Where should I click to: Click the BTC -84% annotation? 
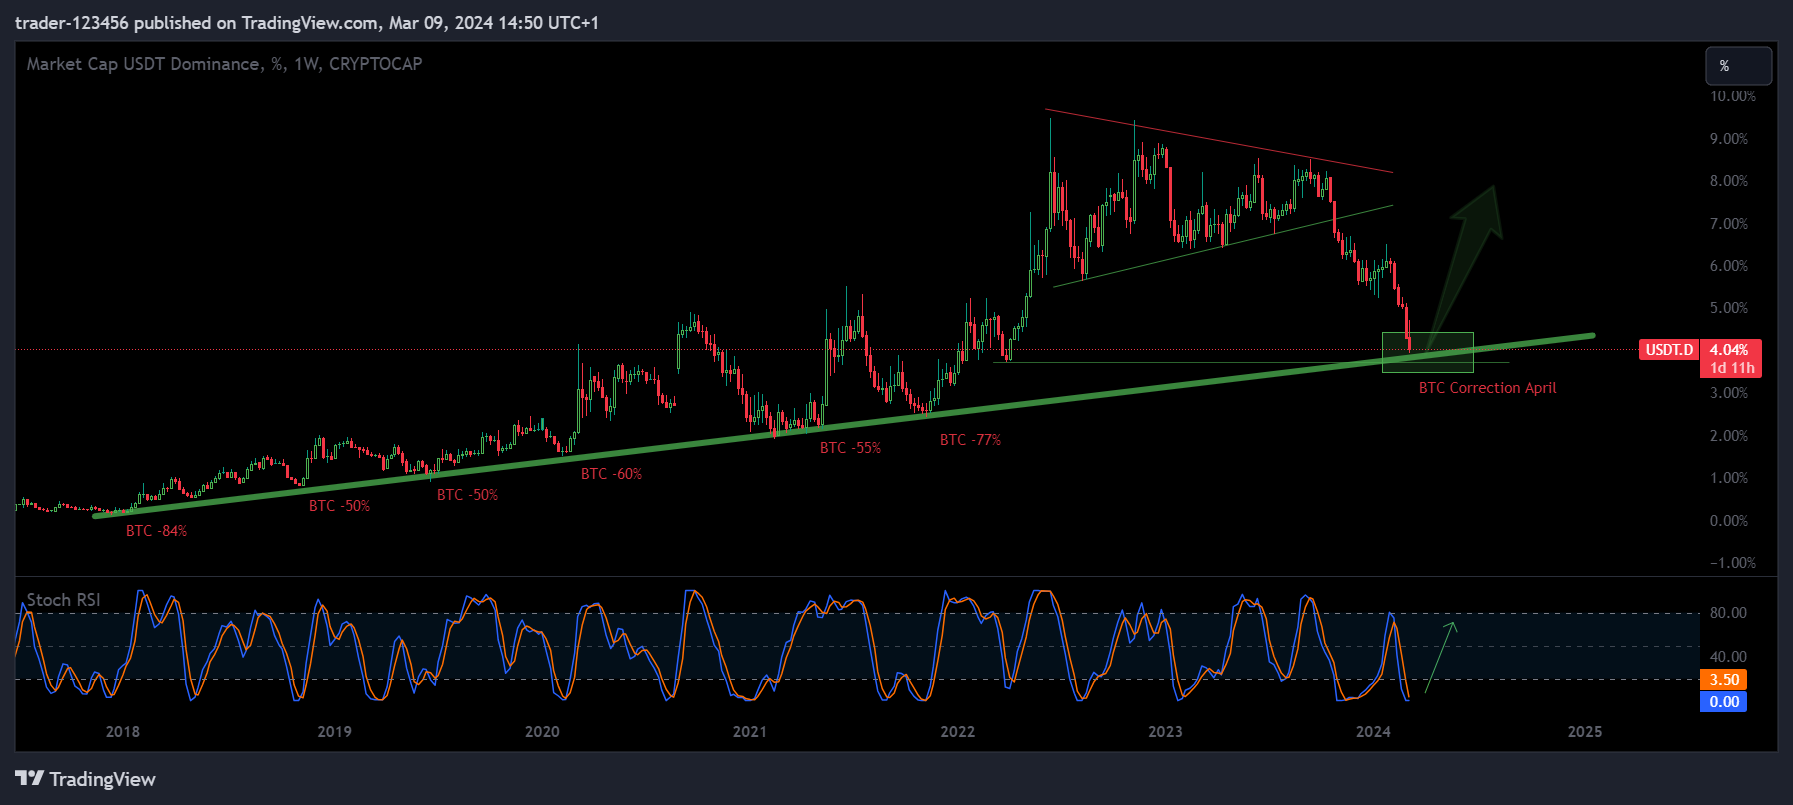coord(156,531)
